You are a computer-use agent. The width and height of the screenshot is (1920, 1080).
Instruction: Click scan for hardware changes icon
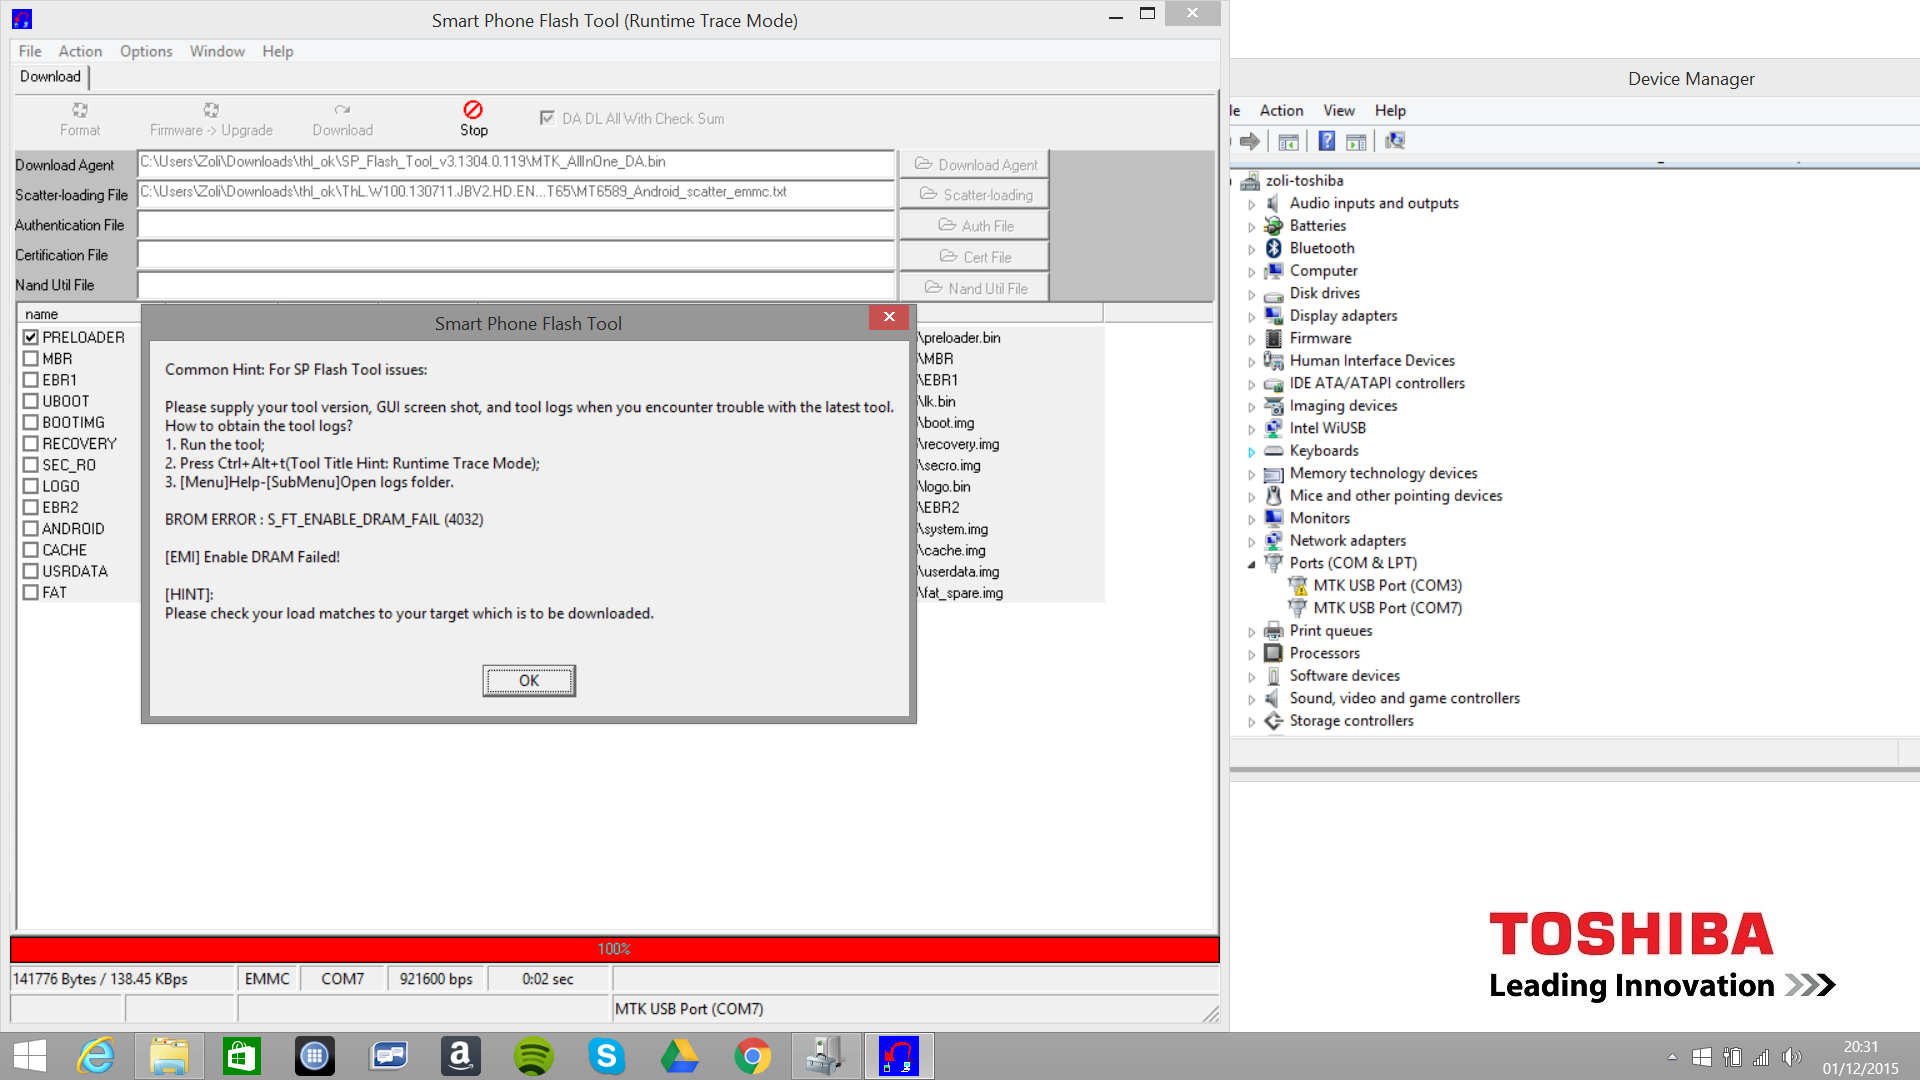click(x=1395, y=141)
